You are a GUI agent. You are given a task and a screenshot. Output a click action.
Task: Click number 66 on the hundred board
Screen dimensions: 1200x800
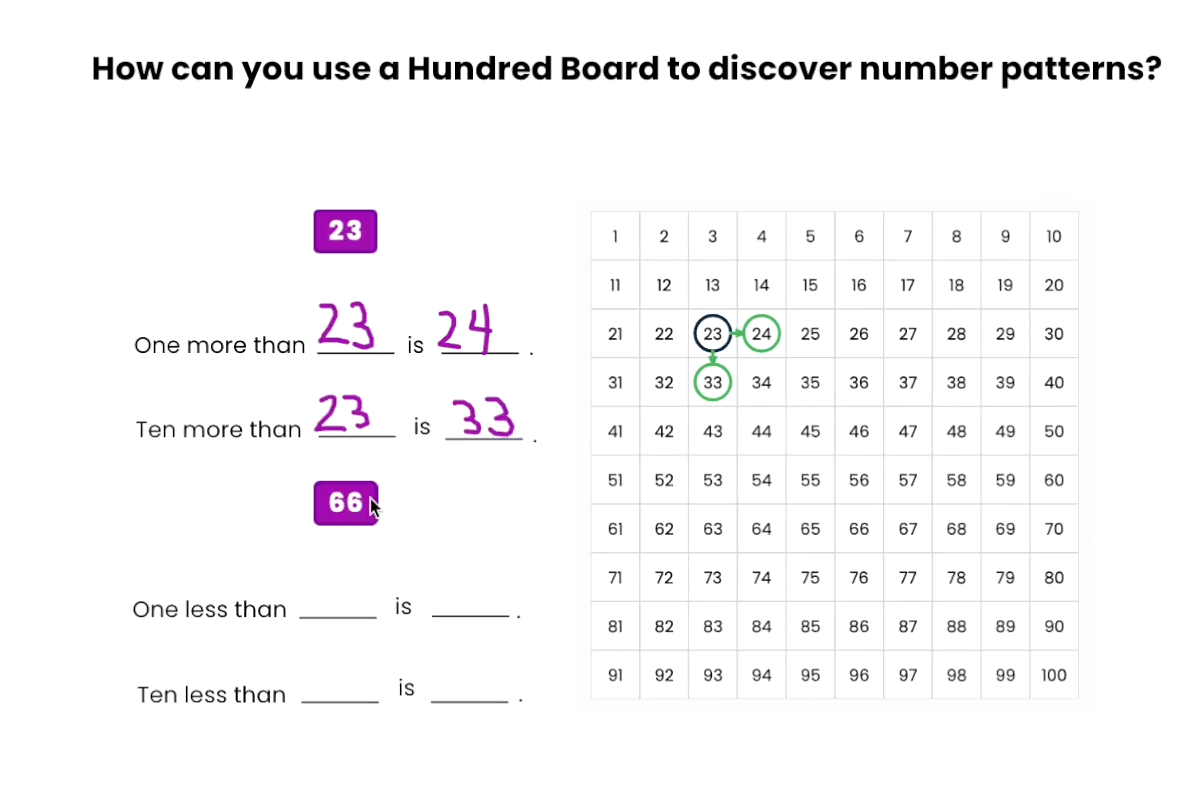click(x=859, y=529)
